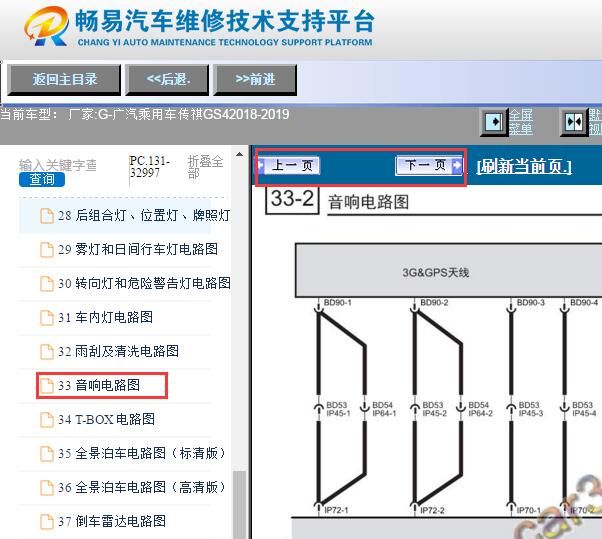Click the IP72-1 connector label
This screenshot has height=539, width=602.
(336, 510)
